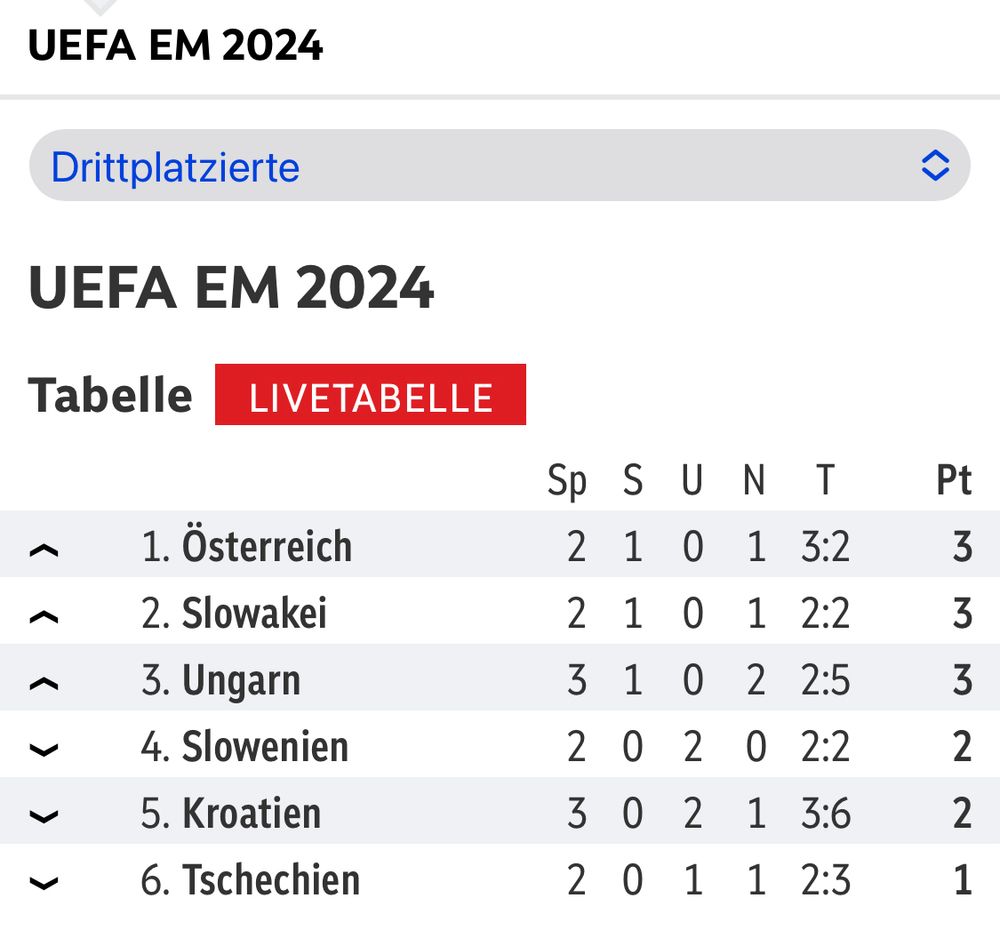This screenshot has height=948, width=1000.
Task: Click down arrow icon beside Kroatien
Action: click(45, 815)
